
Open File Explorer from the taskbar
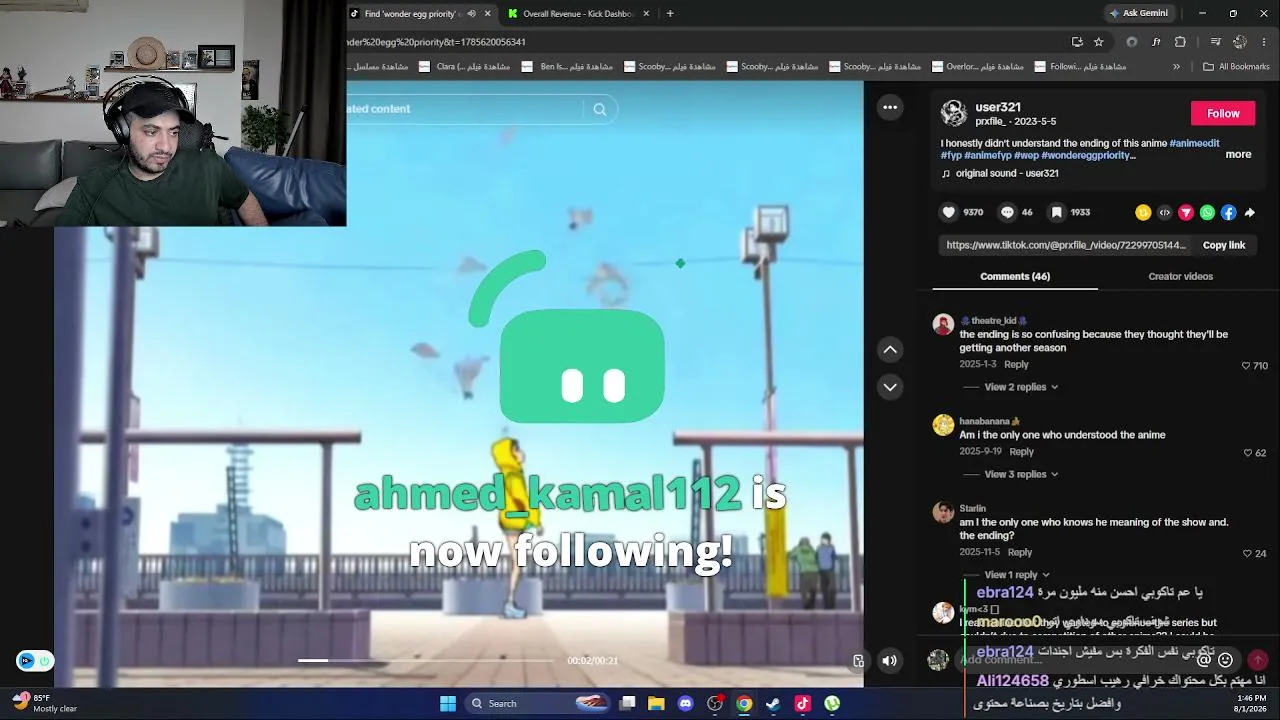tap(656, 703)
